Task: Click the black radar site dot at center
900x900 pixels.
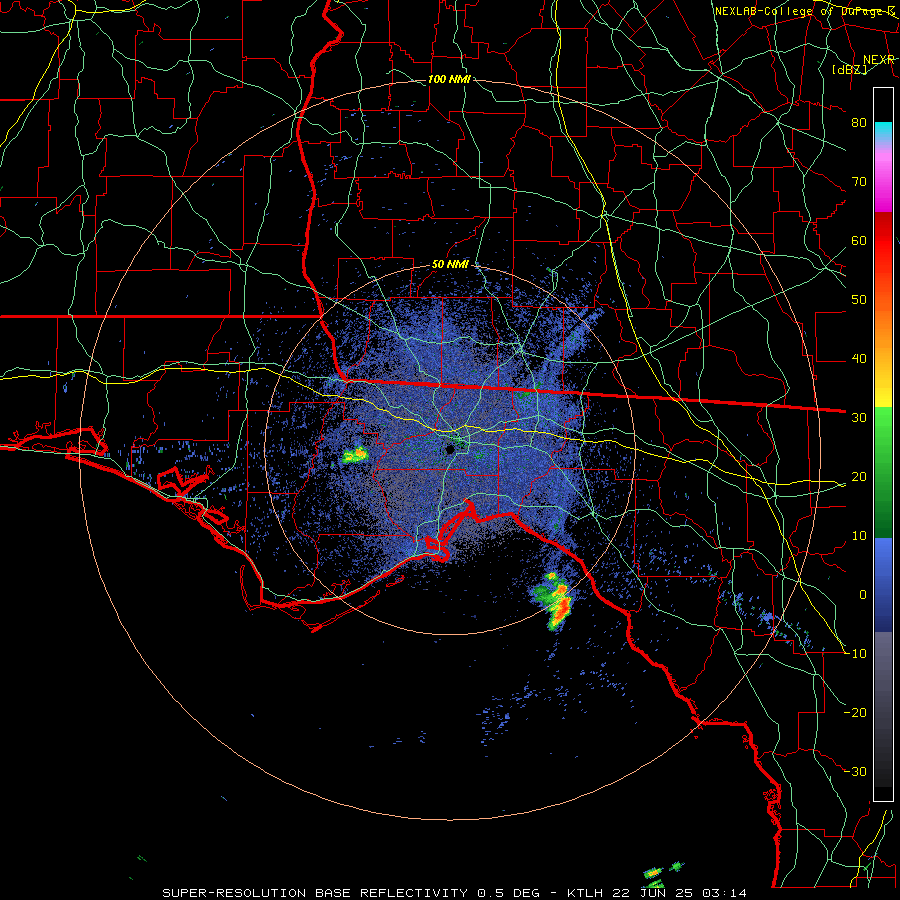Action: [451, 449]
